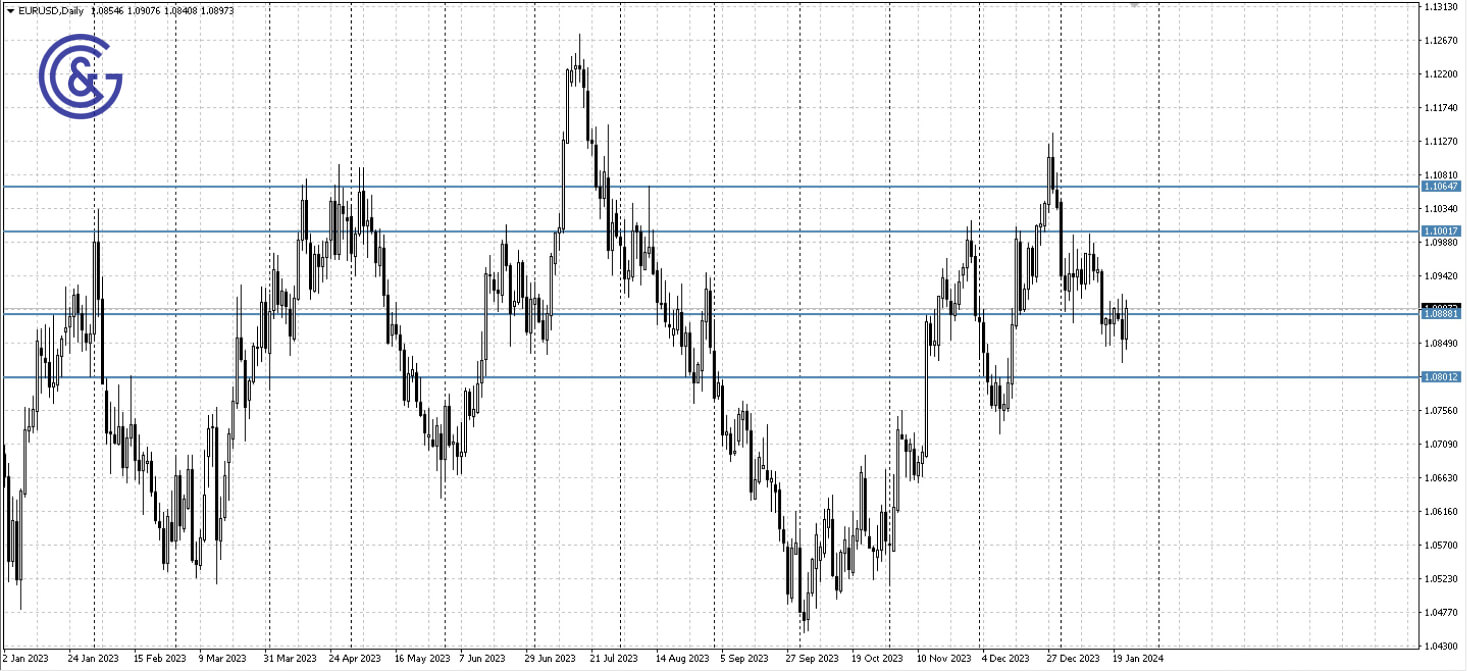The width and height of the screenshot is (1467, 671).
Task: Select the blue G&G logo watermark
Action: click(80, 78)
